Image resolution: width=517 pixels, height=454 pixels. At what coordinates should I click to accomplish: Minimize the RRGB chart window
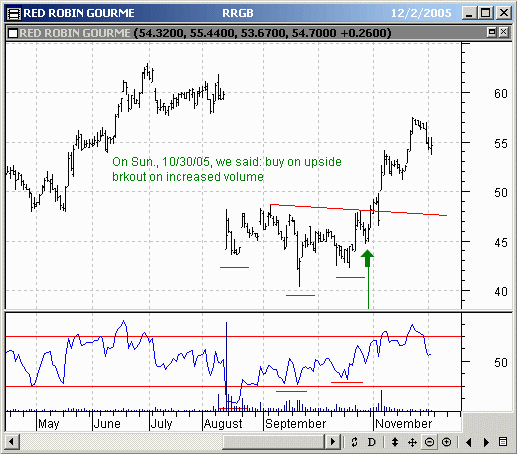coord(469,13)
